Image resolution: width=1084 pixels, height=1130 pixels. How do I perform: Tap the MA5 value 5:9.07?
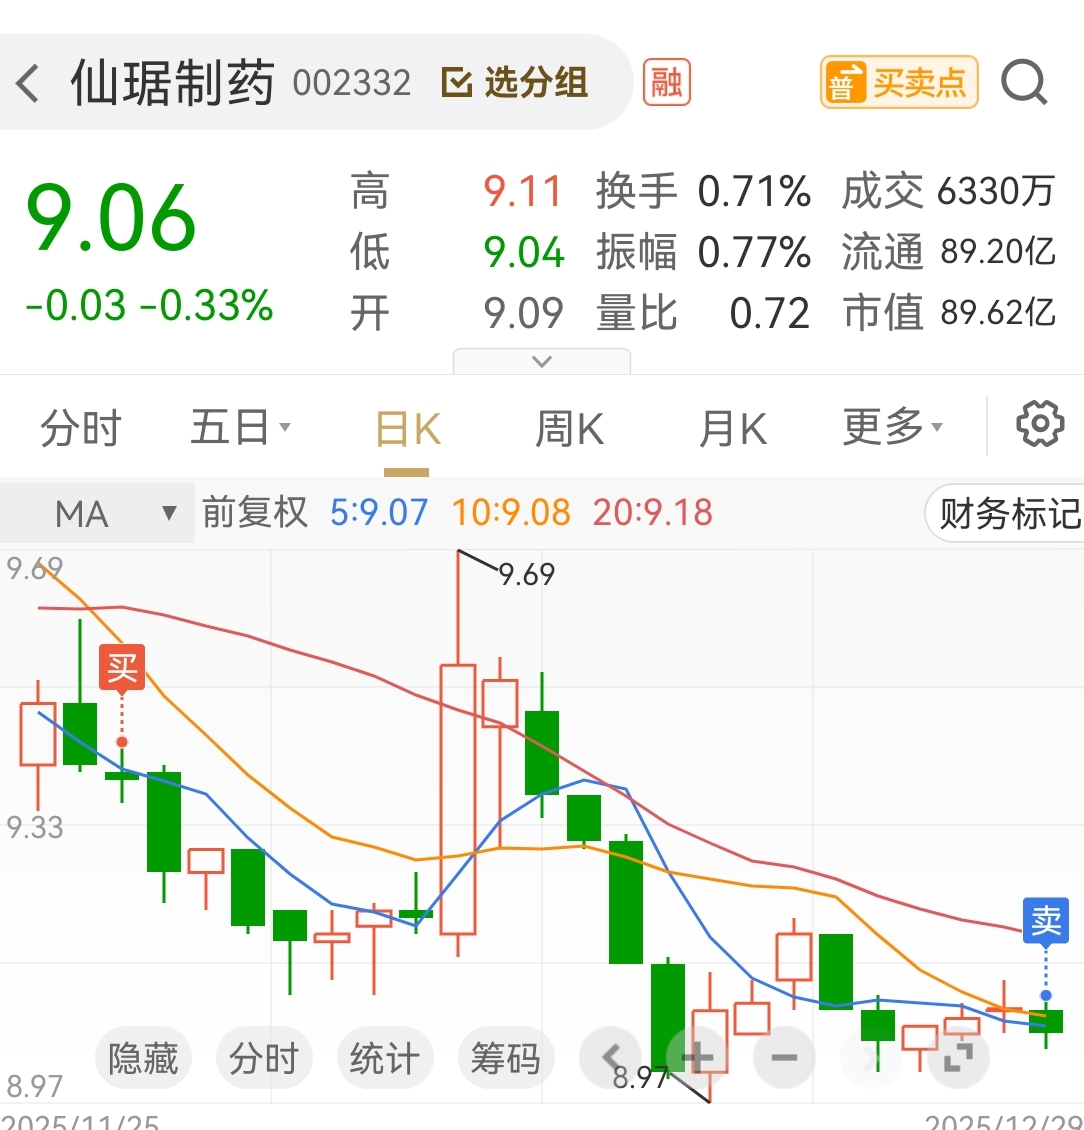(x=379, y=512)
